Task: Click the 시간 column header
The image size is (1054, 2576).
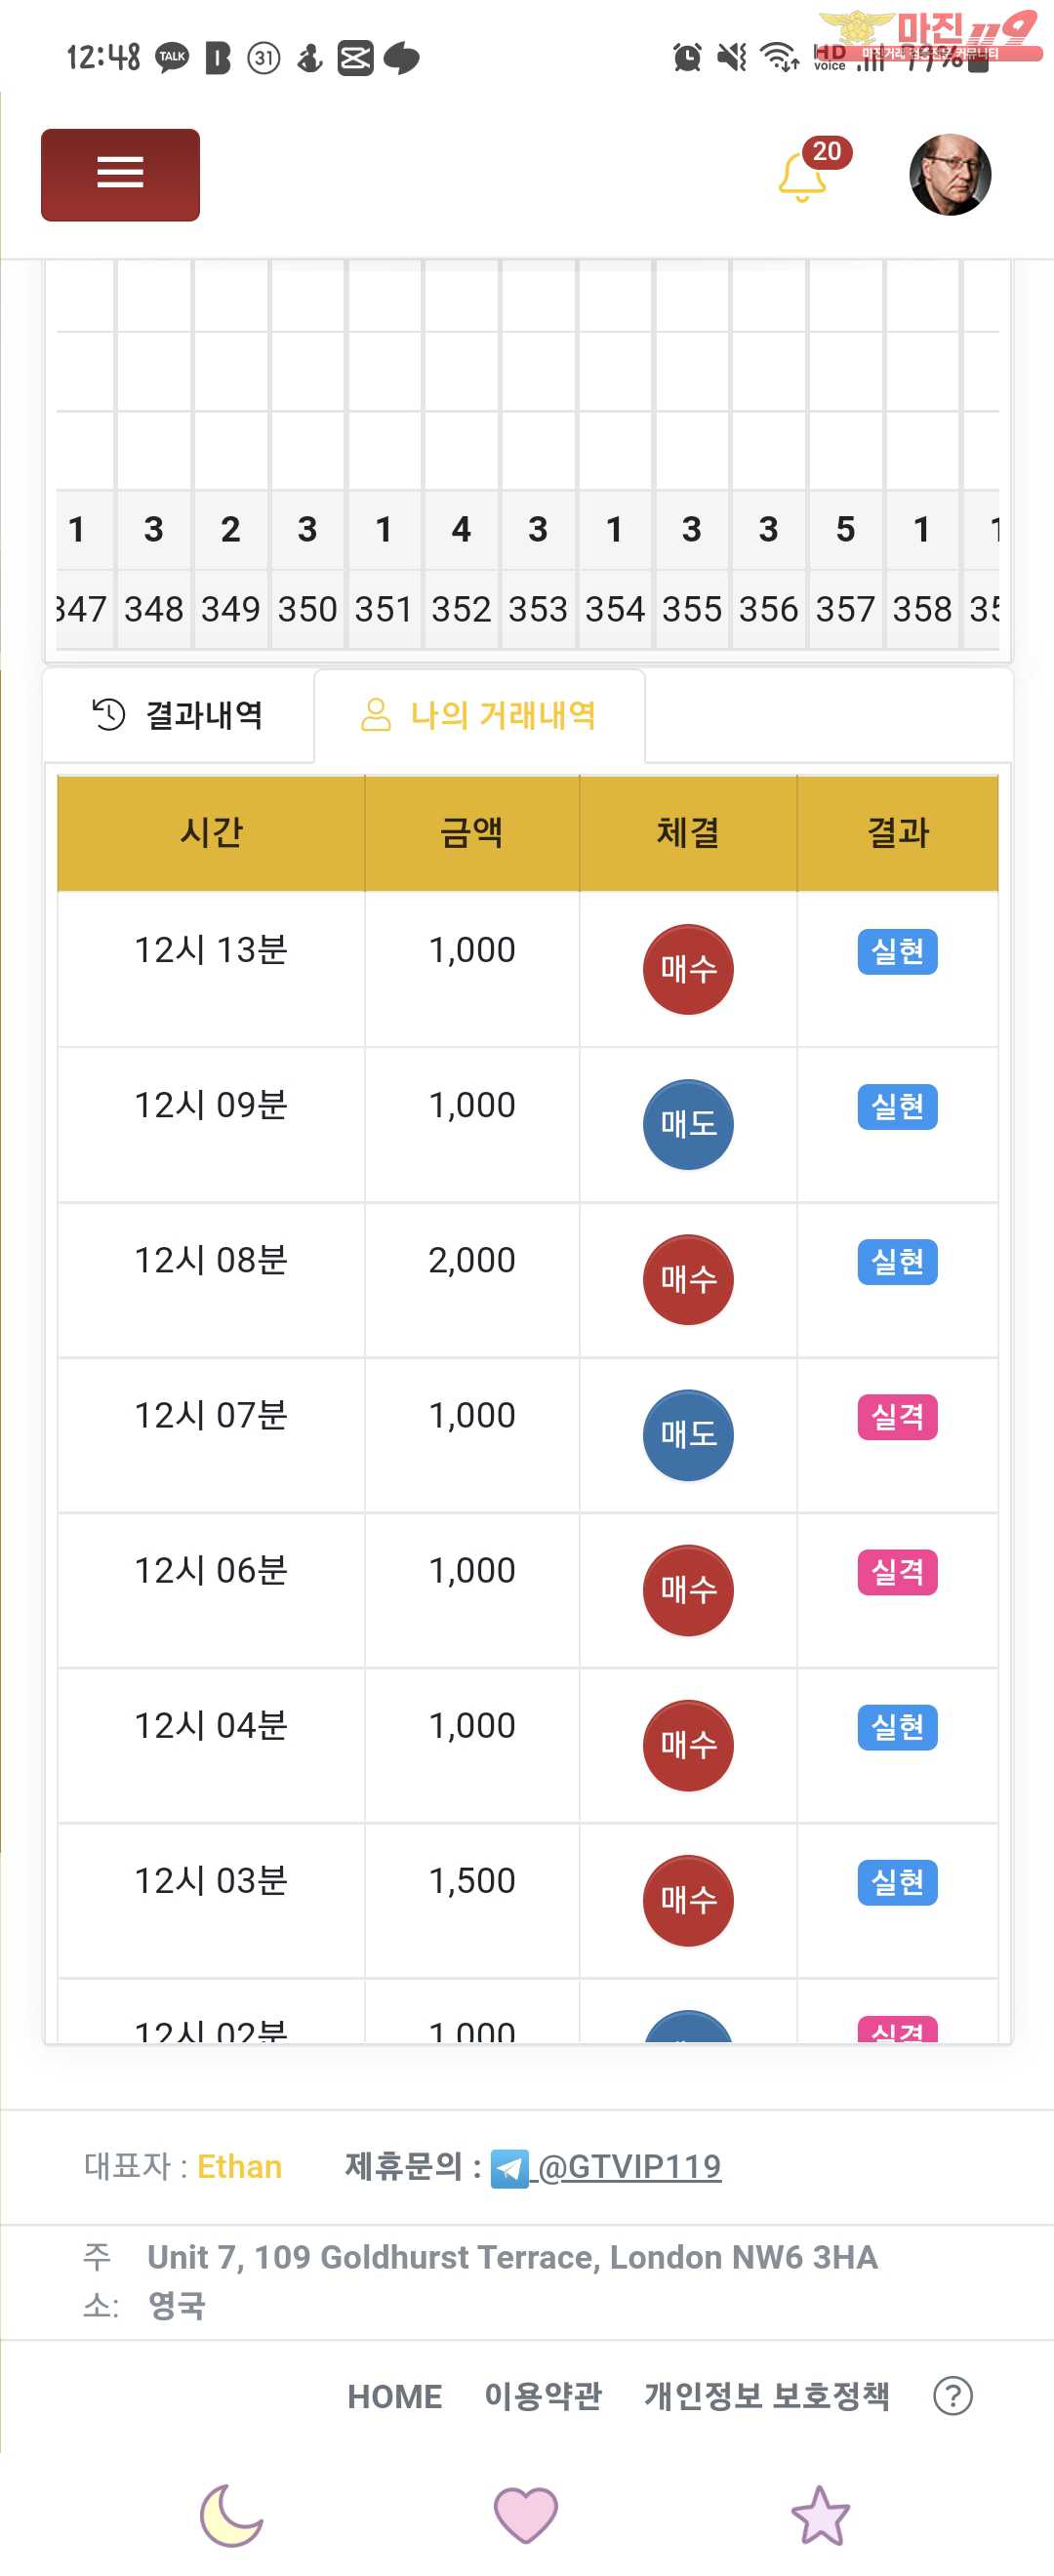Action: [x=211, y=833]
